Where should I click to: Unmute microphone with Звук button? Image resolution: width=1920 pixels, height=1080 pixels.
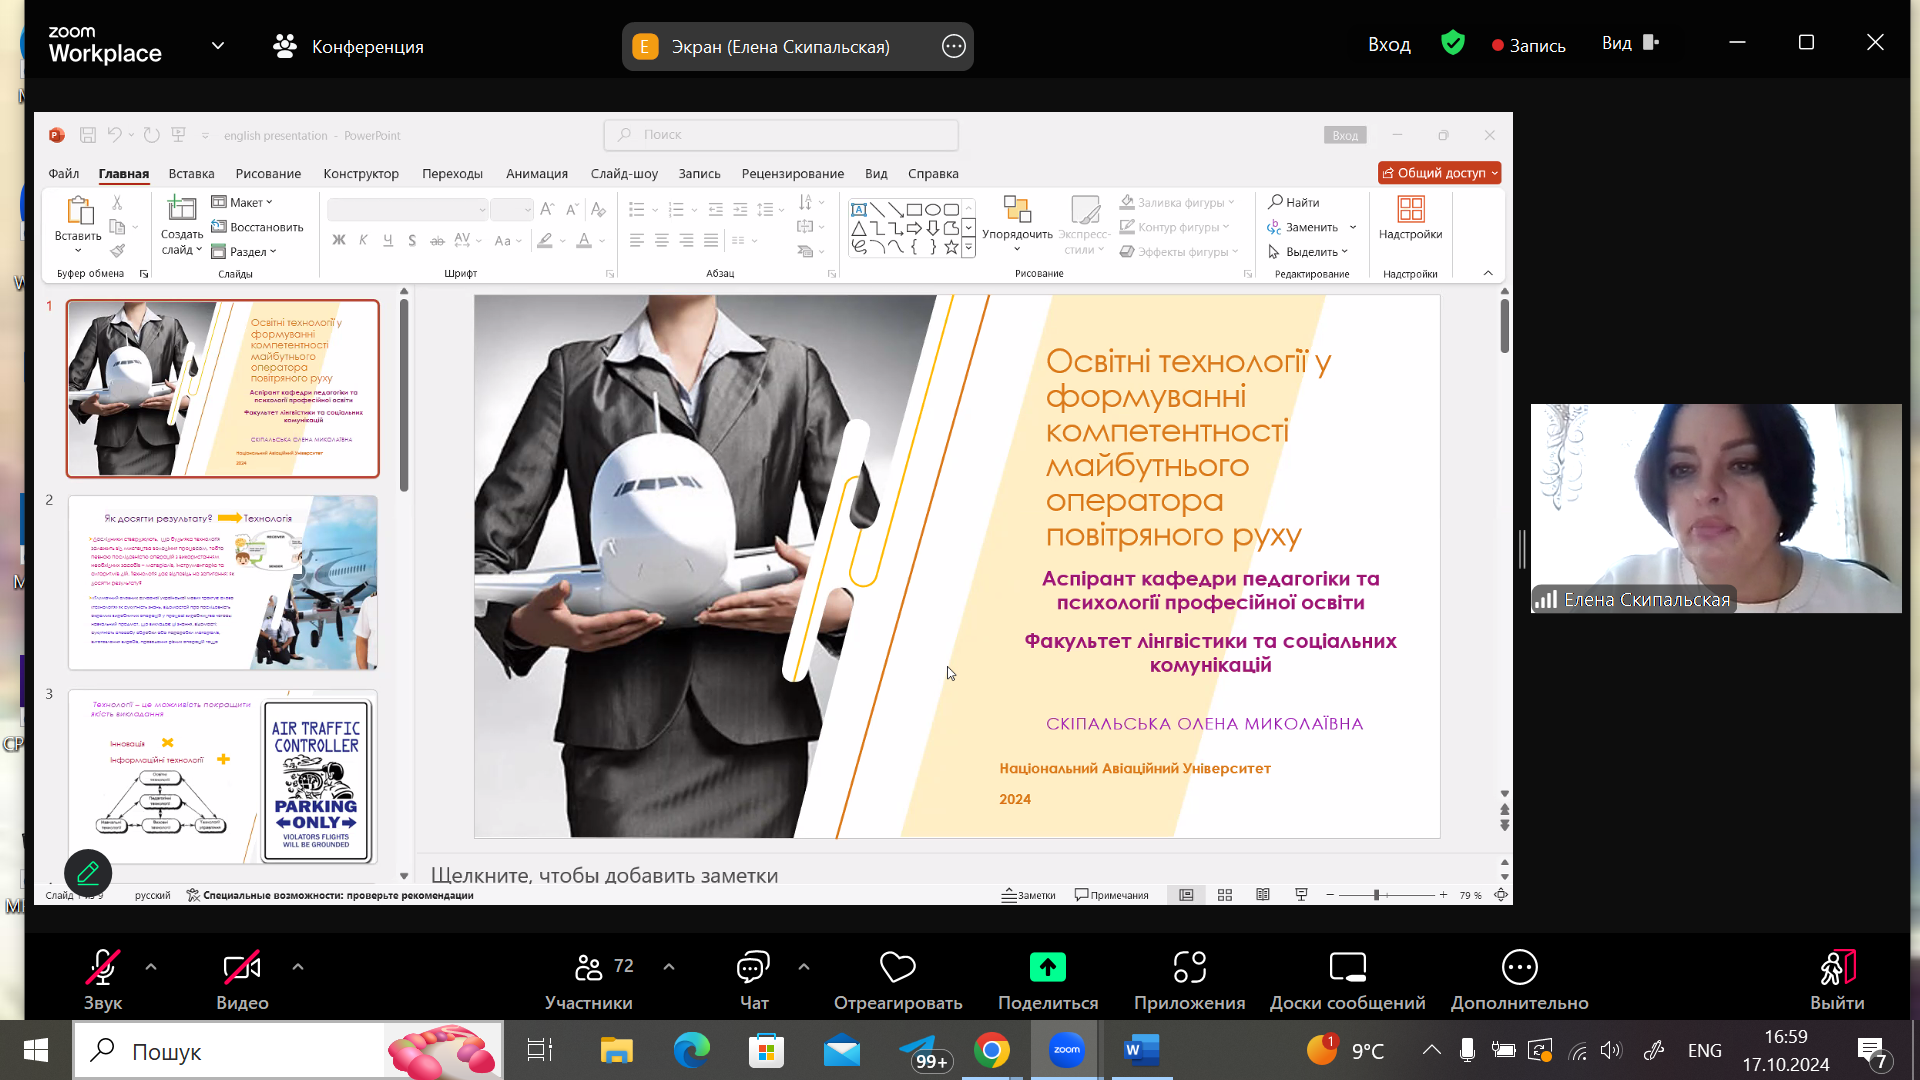pyautogui.click(x=102, y=969)
